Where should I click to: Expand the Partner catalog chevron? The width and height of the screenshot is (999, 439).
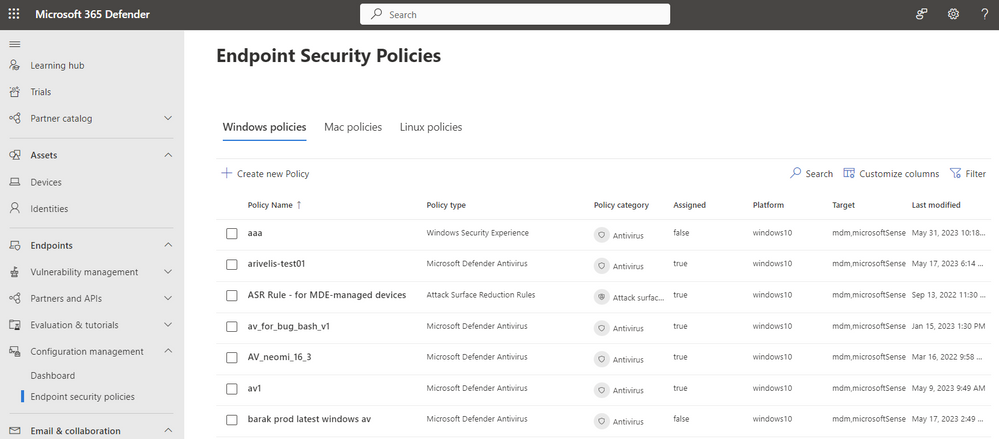[168, 119]
